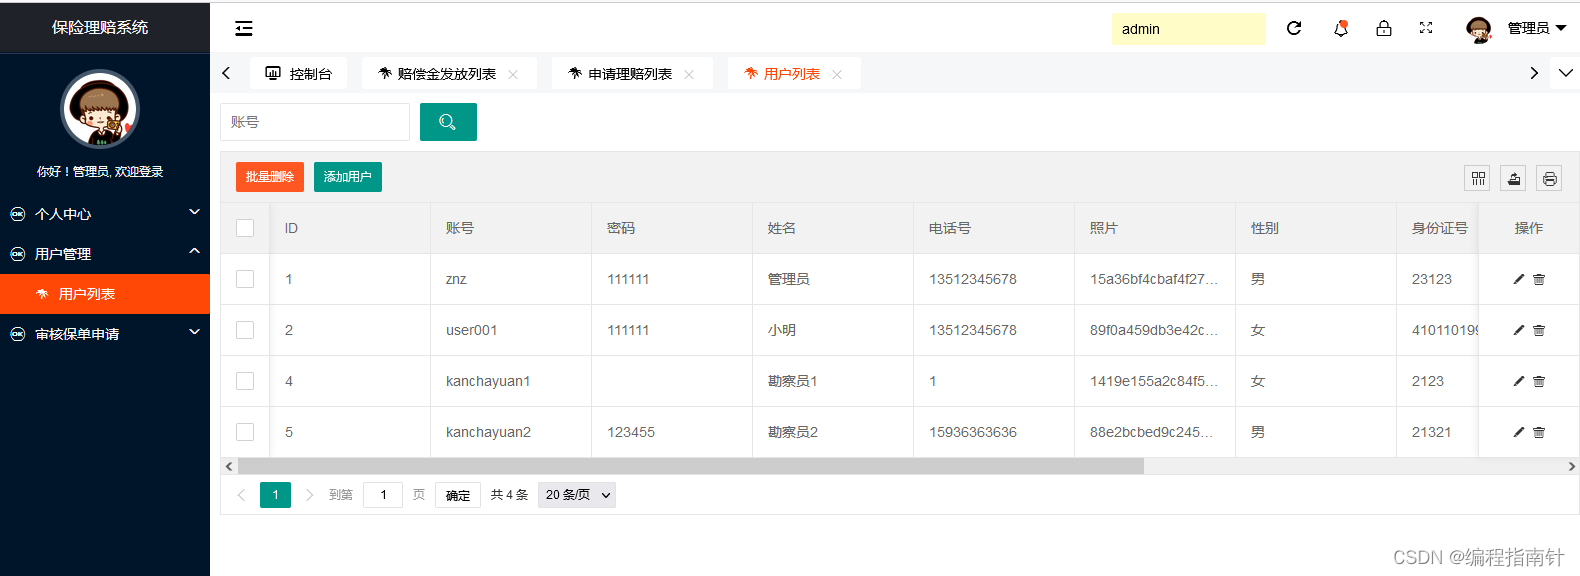Delete user kanchayuan2 via trash icon
This screenshot has height=576, width=1580.
[x=1539, y=432]
